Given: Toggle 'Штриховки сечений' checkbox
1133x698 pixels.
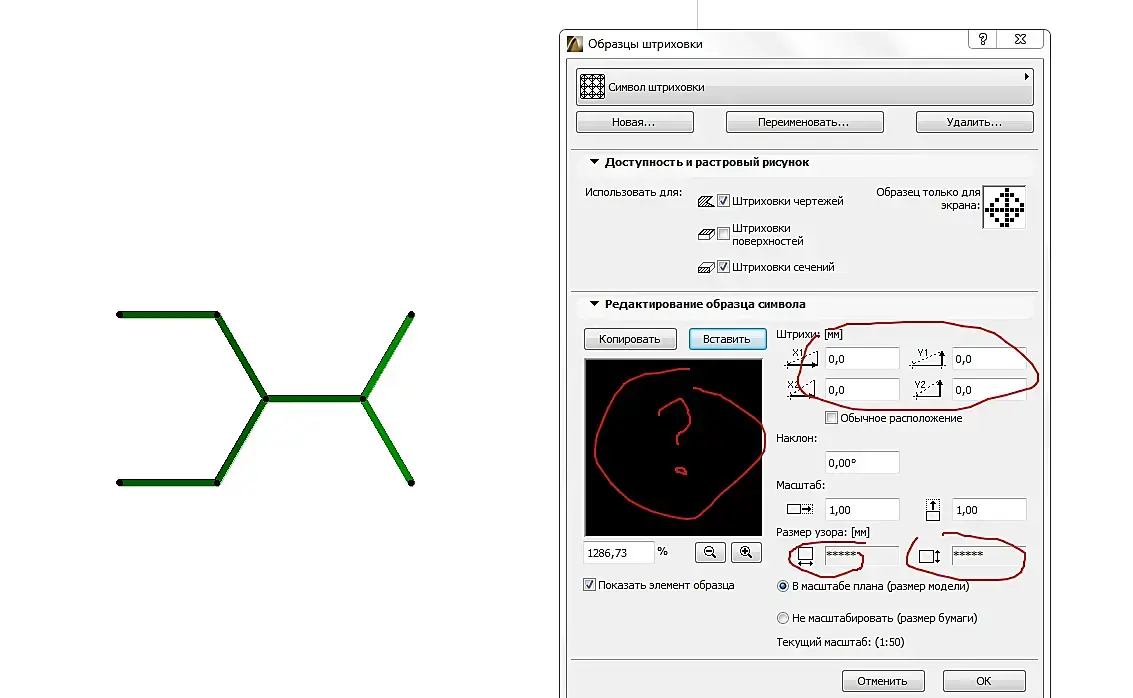Looking at the screenshot, I should pos(723,267).
